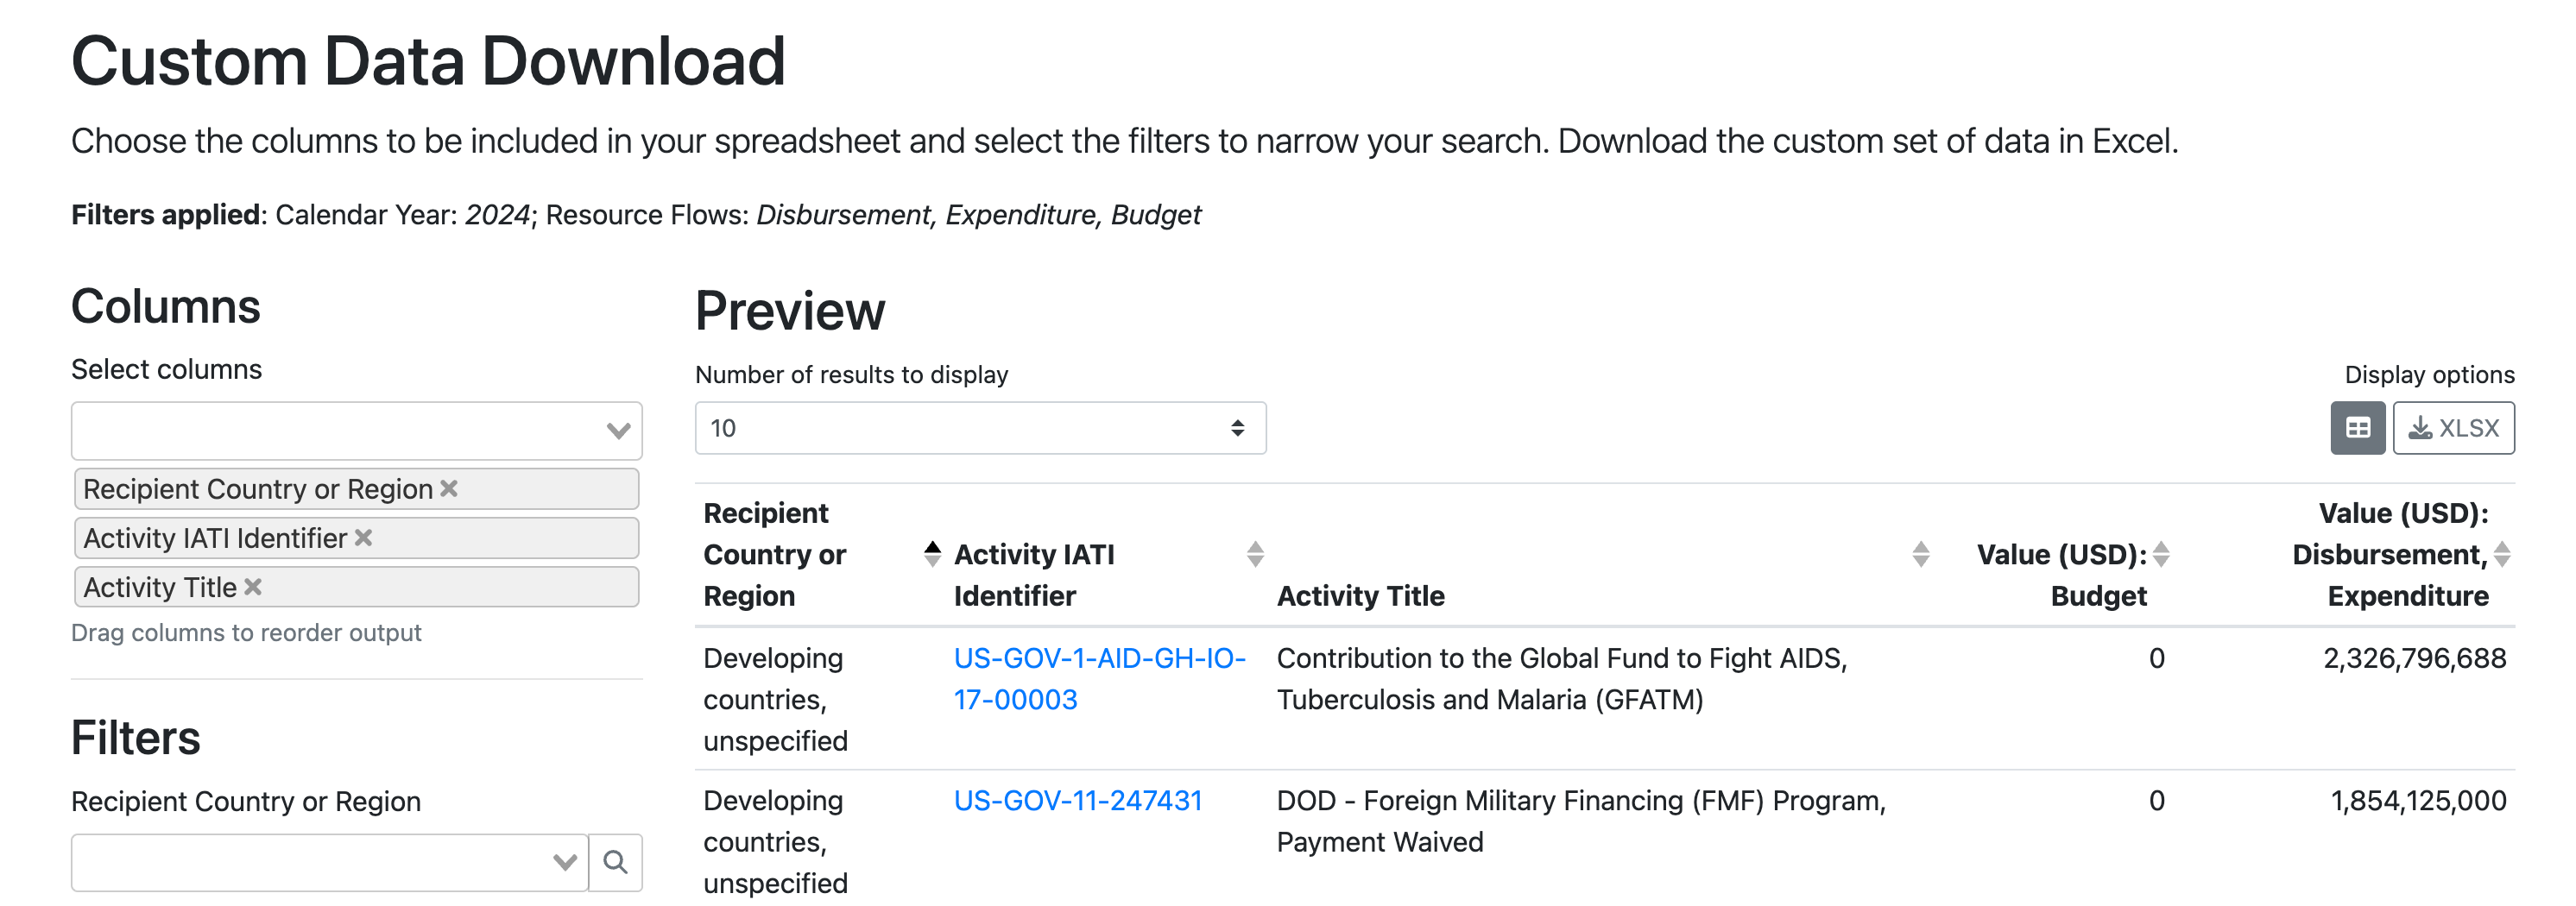Remove the Recipient Country or Region column tag
This screenshot has width=2576, height=906.
449,488
